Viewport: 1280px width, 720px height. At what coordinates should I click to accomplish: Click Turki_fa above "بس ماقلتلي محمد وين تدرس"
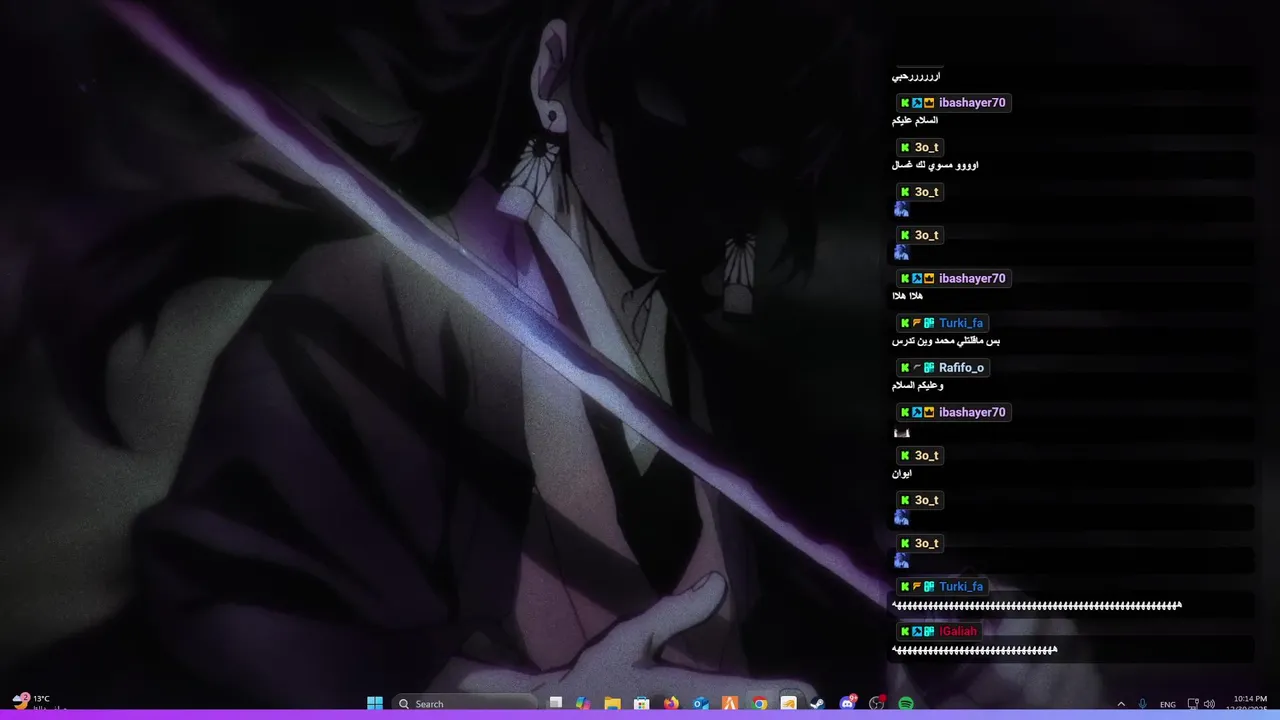click(961, 323)
